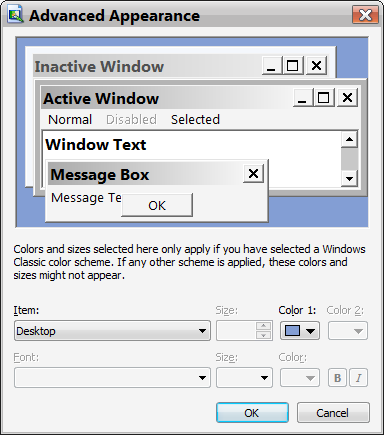Click the Advanced Appearance title bar icon
Screen dimensions: 384x435
coord(15,15)
